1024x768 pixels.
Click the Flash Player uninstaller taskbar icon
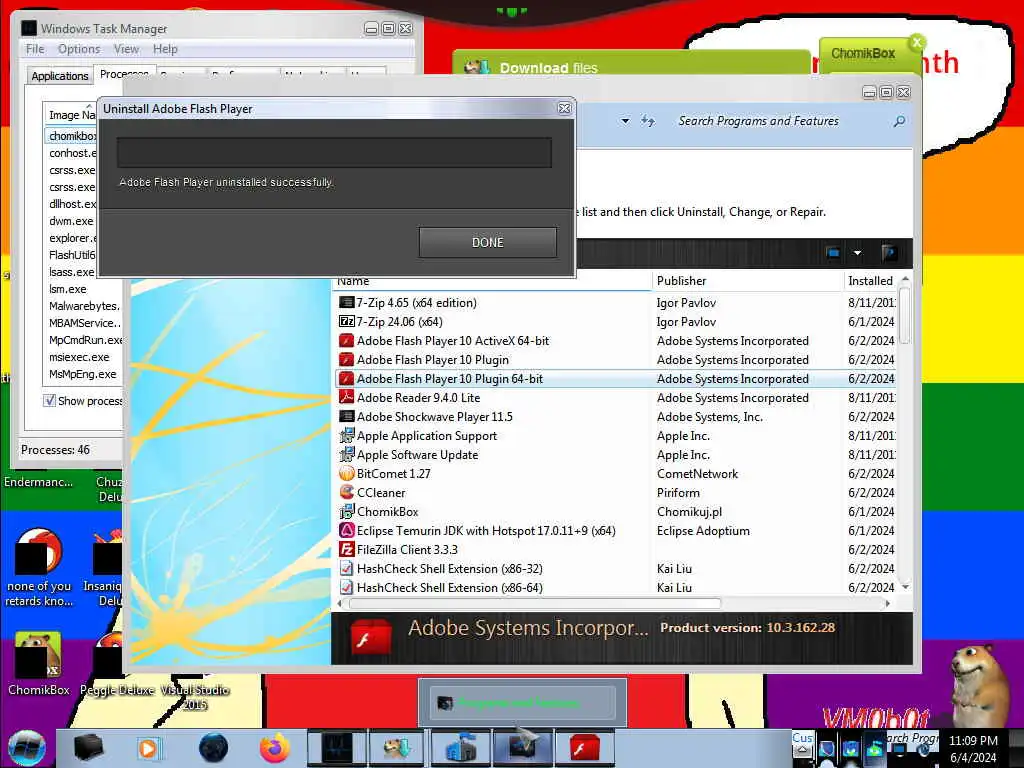(x=584, y=748)
